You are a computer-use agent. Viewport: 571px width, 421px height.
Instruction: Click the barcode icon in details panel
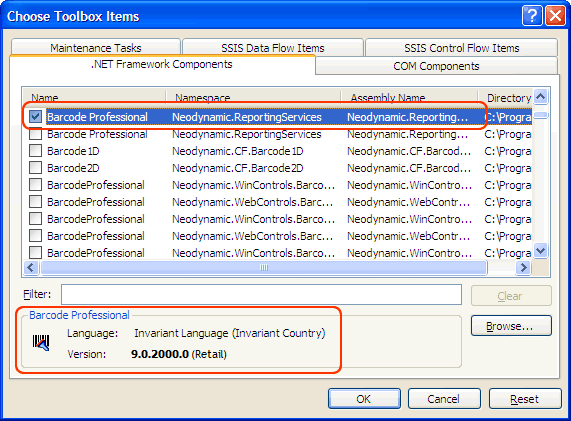(41, 343)
